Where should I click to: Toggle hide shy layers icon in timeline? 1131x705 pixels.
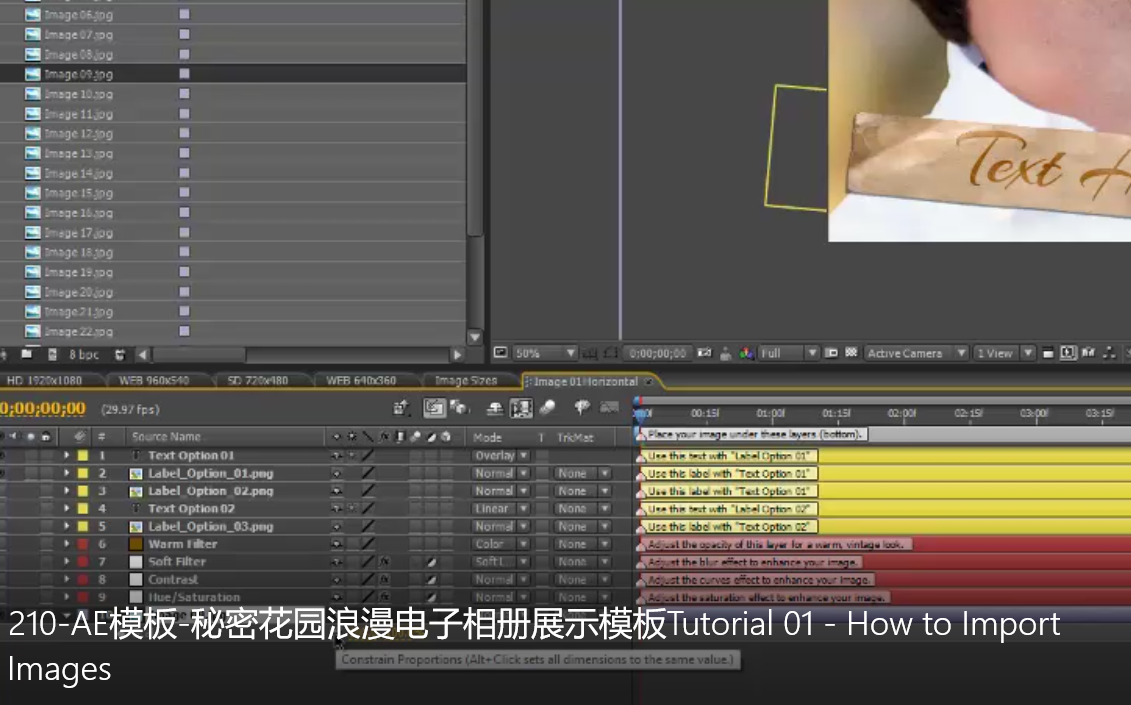coord(494,408)
